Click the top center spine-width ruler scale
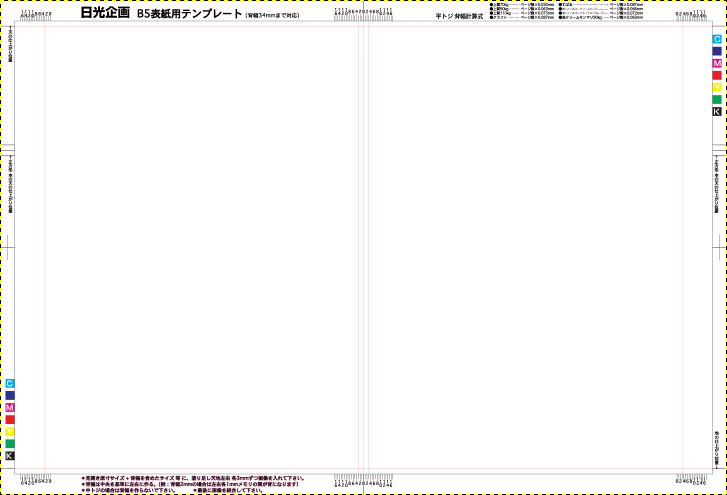Viewport: 727px width, 495px height. click(364, 14)
